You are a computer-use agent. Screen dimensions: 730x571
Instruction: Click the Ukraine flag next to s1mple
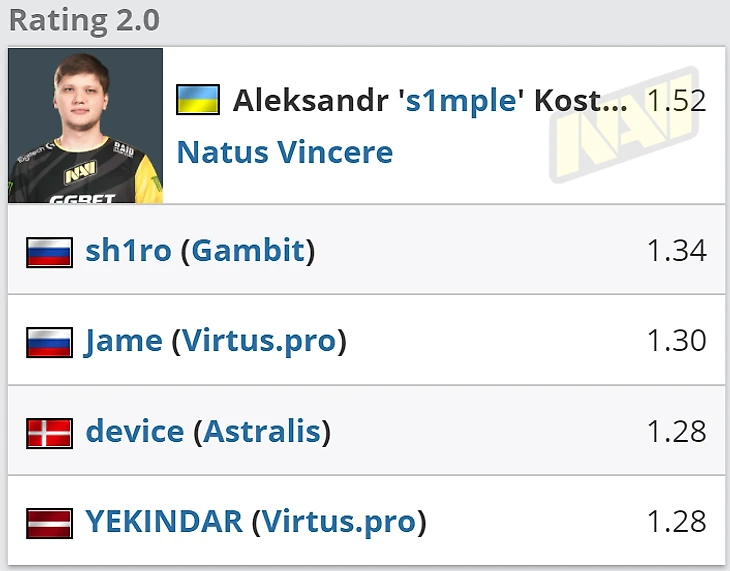click(x=197, y=99)
